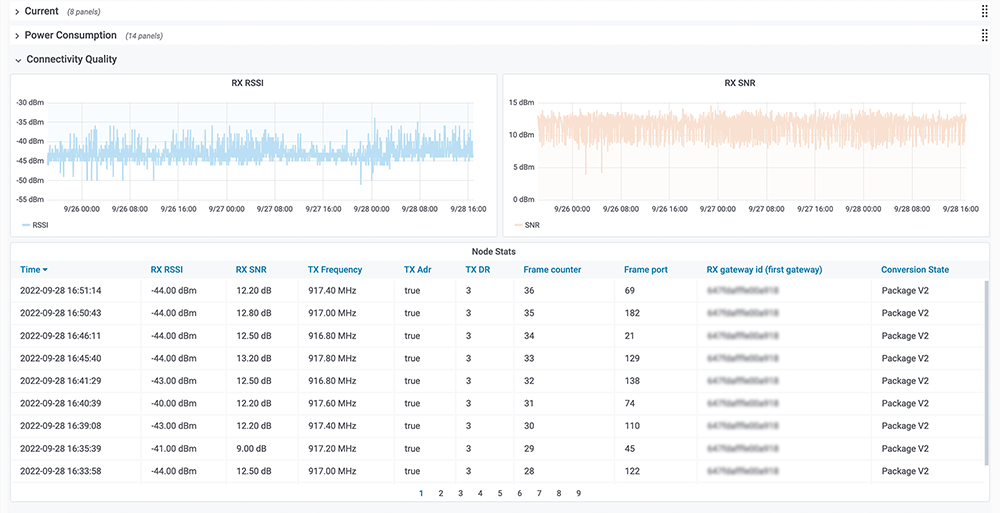Screen dimensions: 1000x513
Task: Click the (14 panels) count label
Action: coord(144,36)
